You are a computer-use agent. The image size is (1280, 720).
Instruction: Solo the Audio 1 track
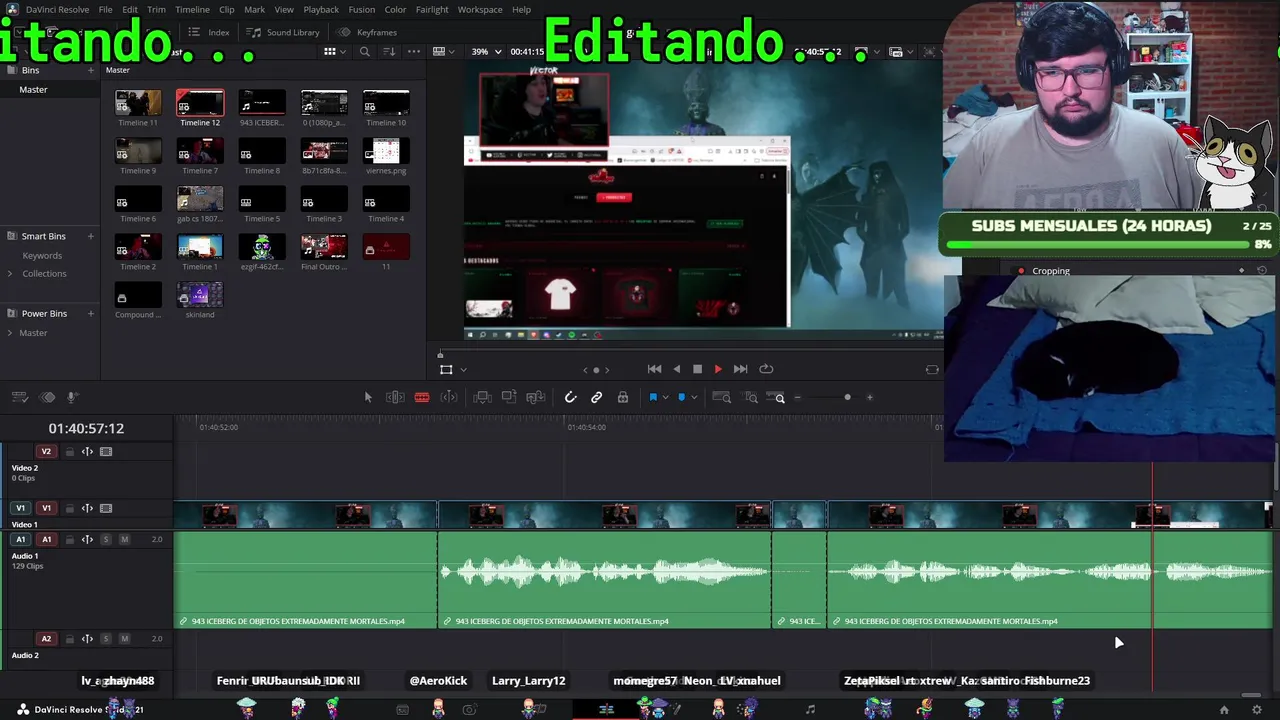coord(106,540)
